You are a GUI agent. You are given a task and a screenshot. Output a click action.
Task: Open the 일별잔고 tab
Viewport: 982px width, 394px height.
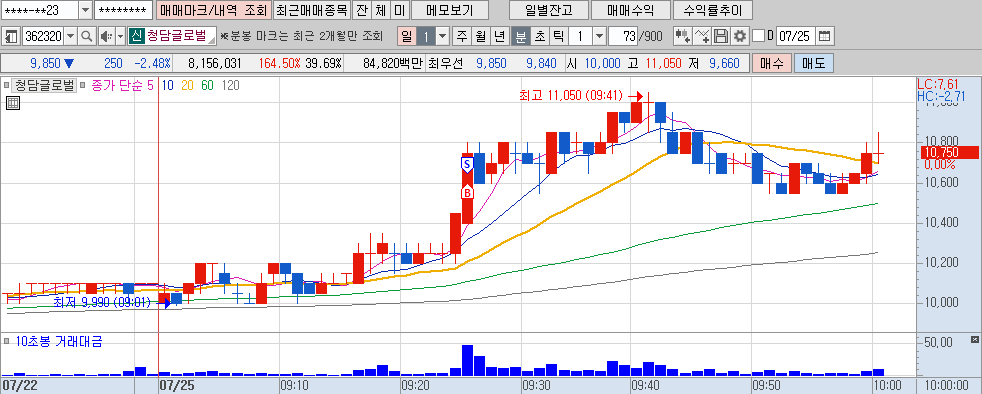coord(549,10)
